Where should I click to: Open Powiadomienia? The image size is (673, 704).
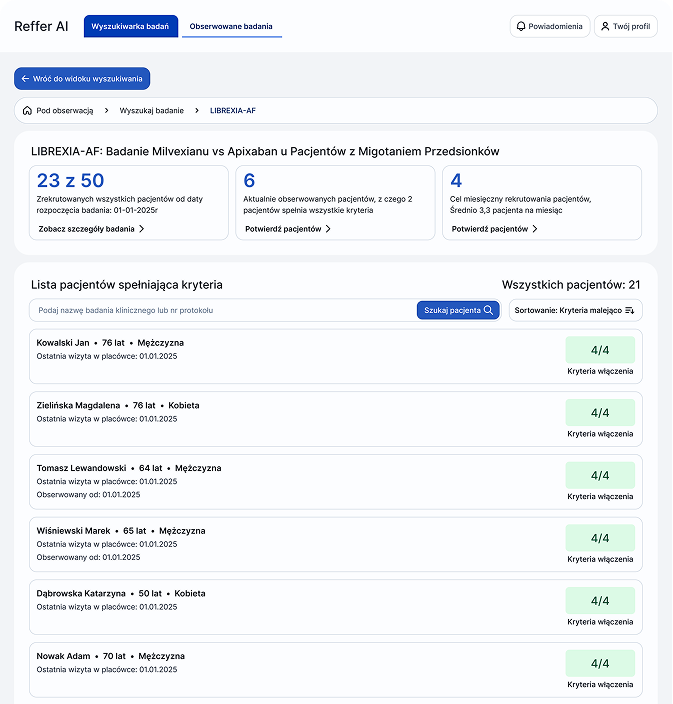click(x=550, y=26)
